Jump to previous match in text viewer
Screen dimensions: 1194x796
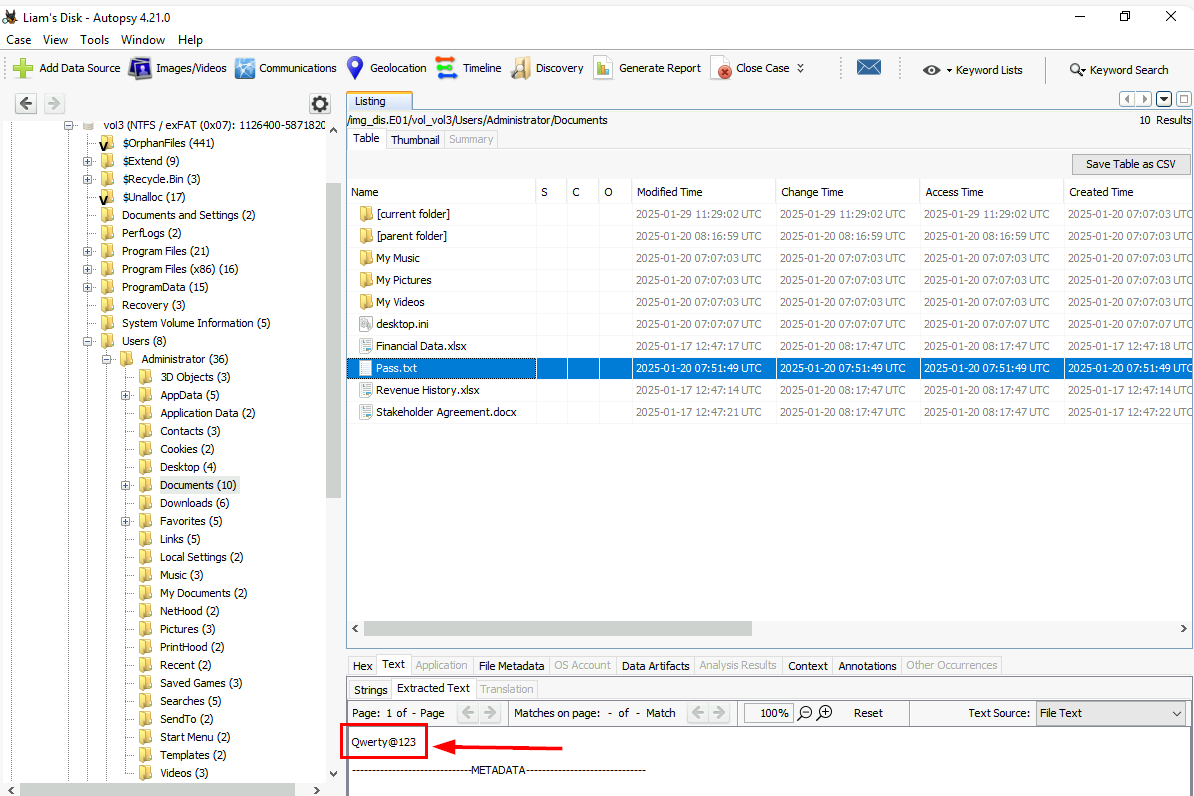click(697, 713)
